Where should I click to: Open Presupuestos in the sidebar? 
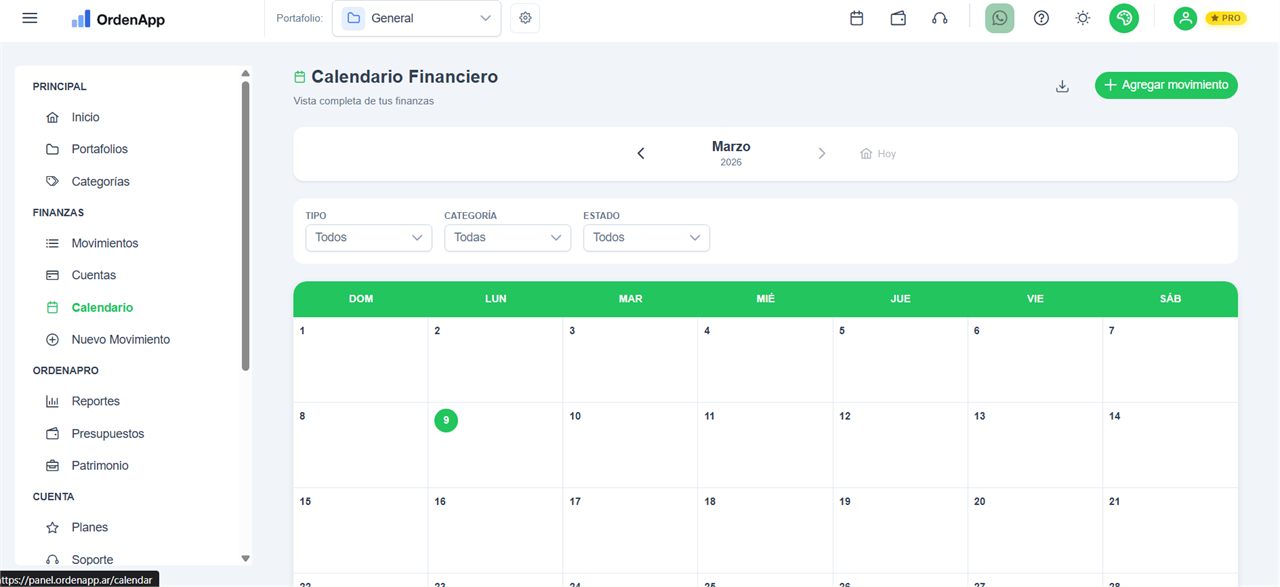(x=107, y=434)
